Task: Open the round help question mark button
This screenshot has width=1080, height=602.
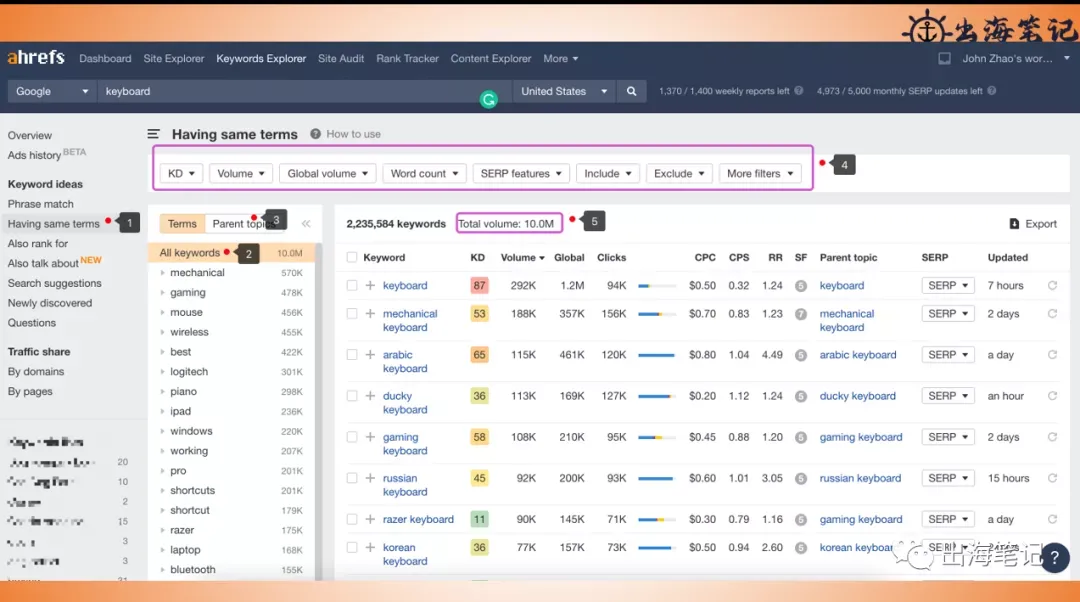Action: point(1055,558)
